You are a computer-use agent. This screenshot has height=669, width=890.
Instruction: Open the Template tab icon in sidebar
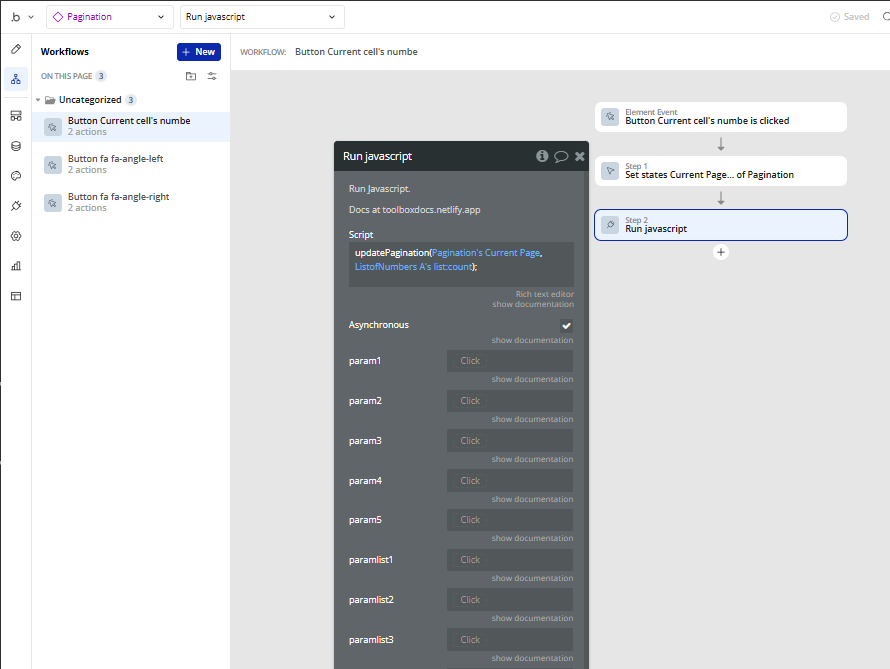[x=16, y=296]
